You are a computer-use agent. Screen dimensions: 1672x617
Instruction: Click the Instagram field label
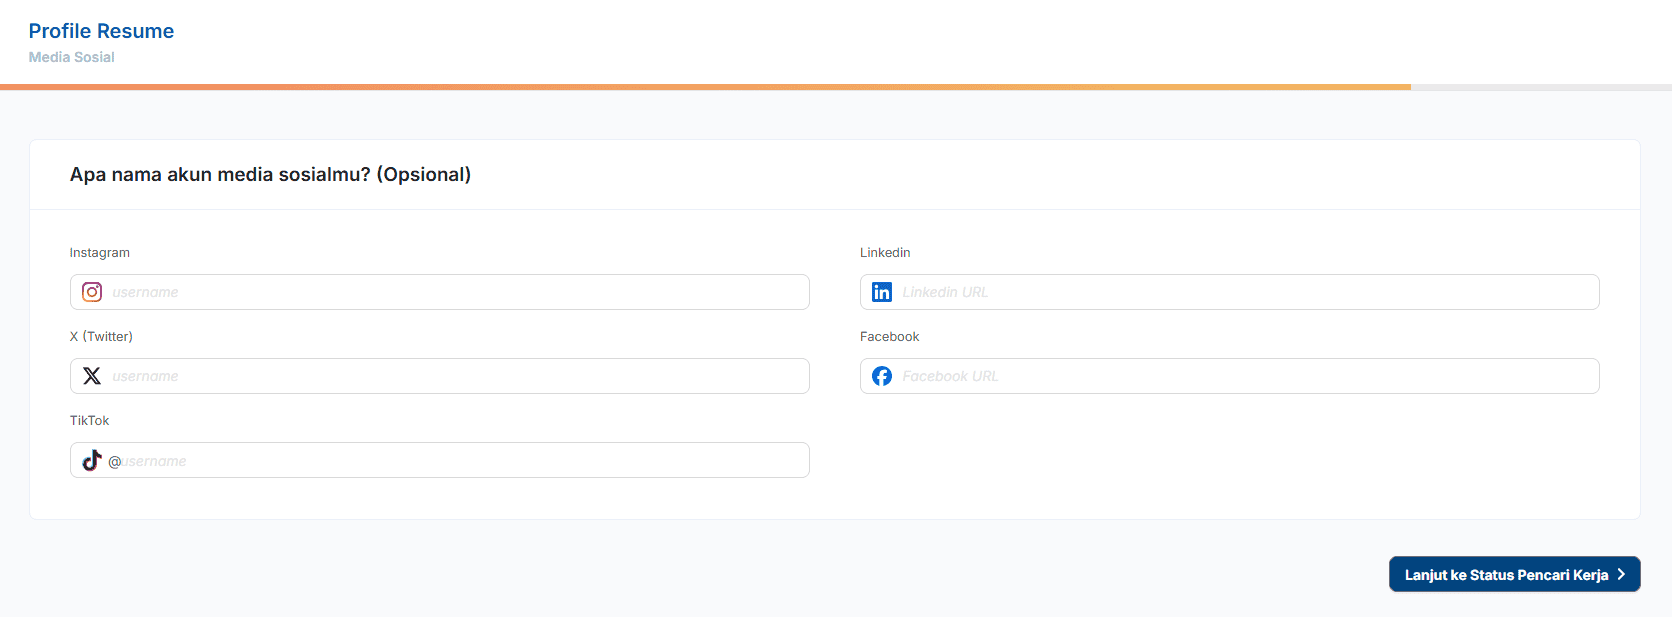(99, 253)
